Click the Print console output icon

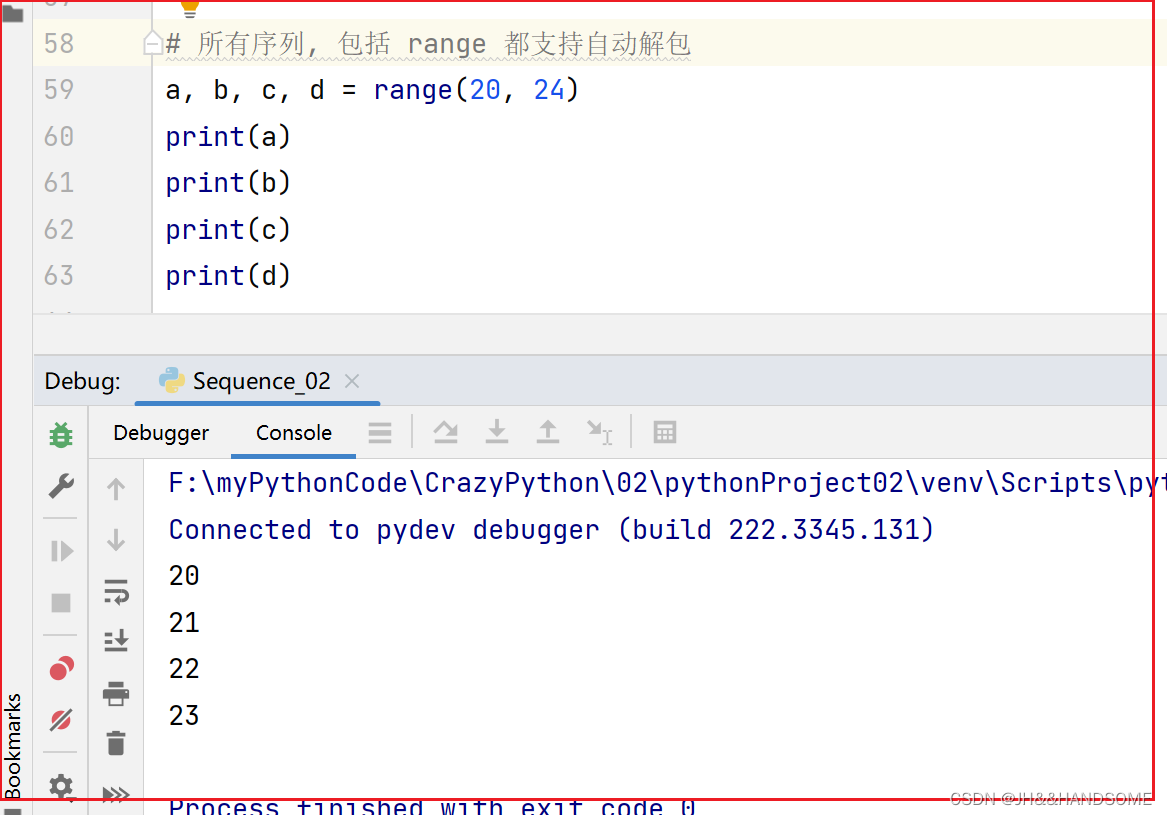pyautogui.click(x=116, y=693)
